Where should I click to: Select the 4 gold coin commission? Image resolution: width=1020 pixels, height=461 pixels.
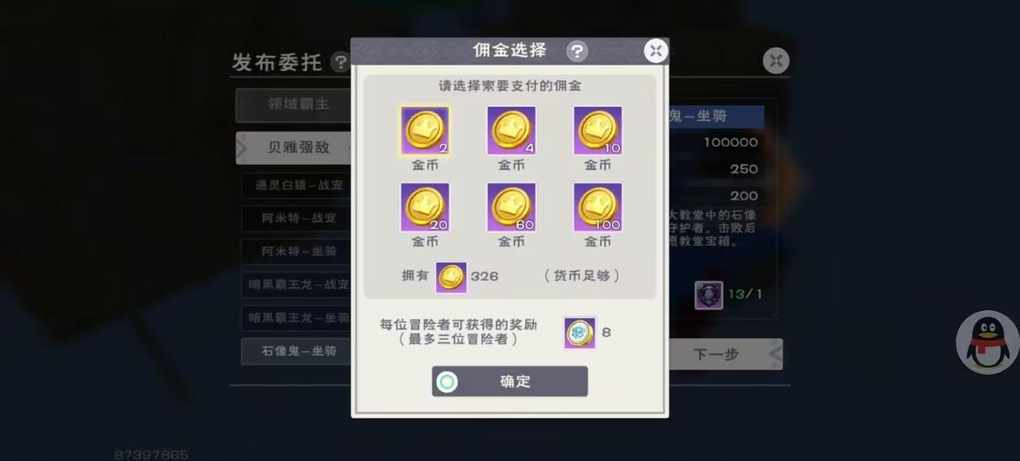511,131
